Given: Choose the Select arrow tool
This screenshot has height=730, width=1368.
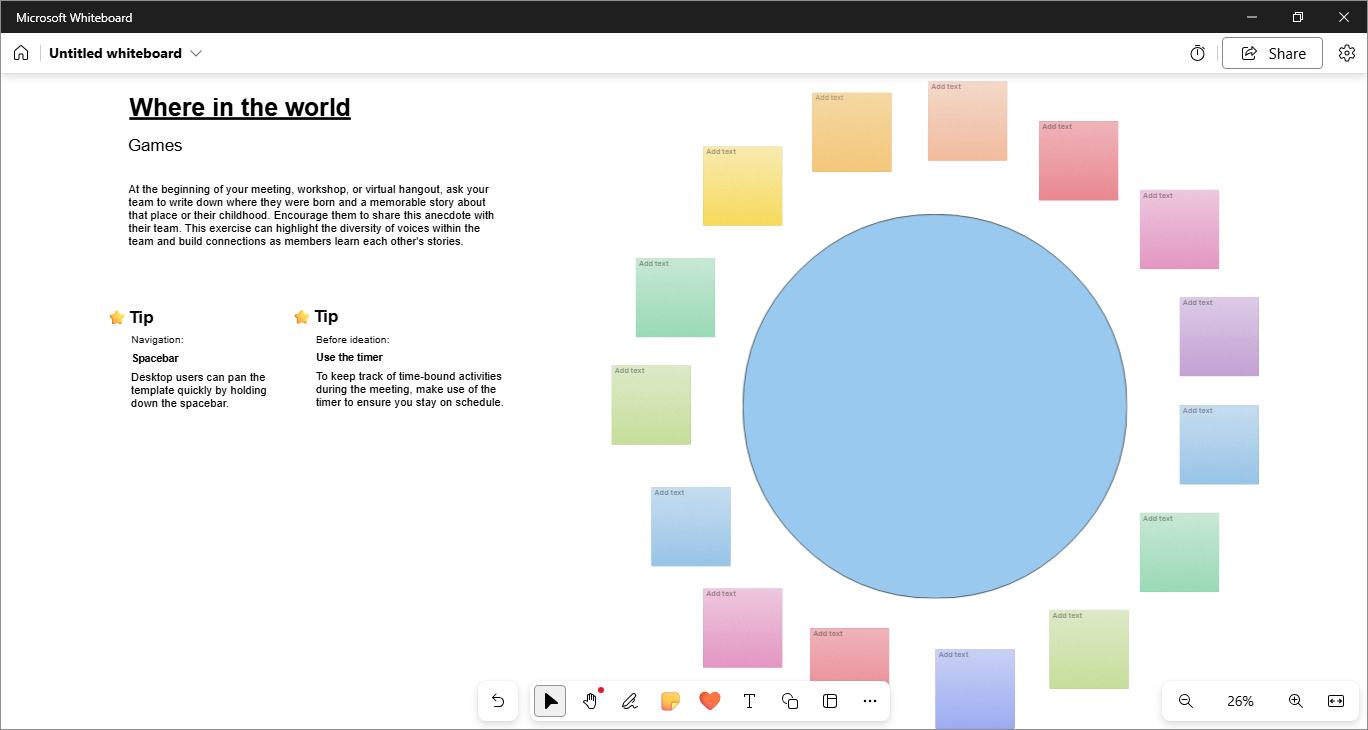Looking at the screenshot, I should 550,701.
